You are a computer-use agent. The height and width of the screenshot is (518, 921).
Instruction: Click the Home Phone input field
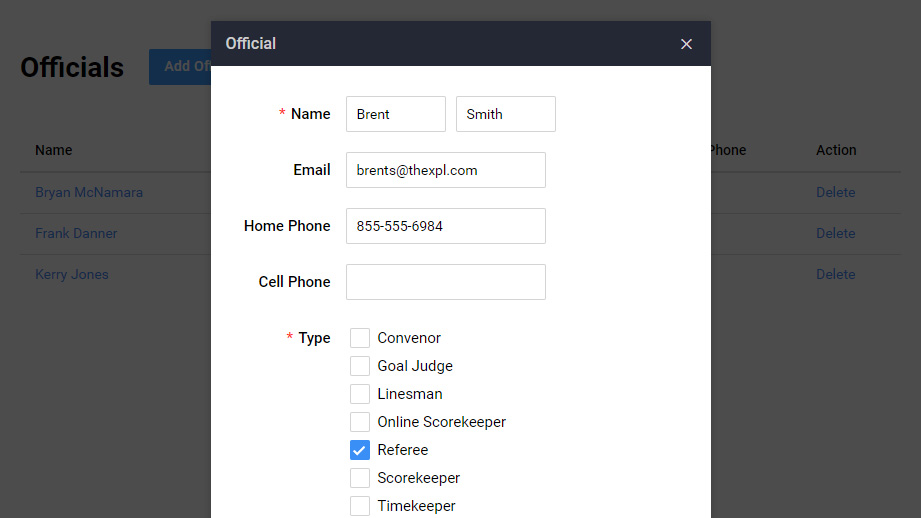(x=445, y=226)
